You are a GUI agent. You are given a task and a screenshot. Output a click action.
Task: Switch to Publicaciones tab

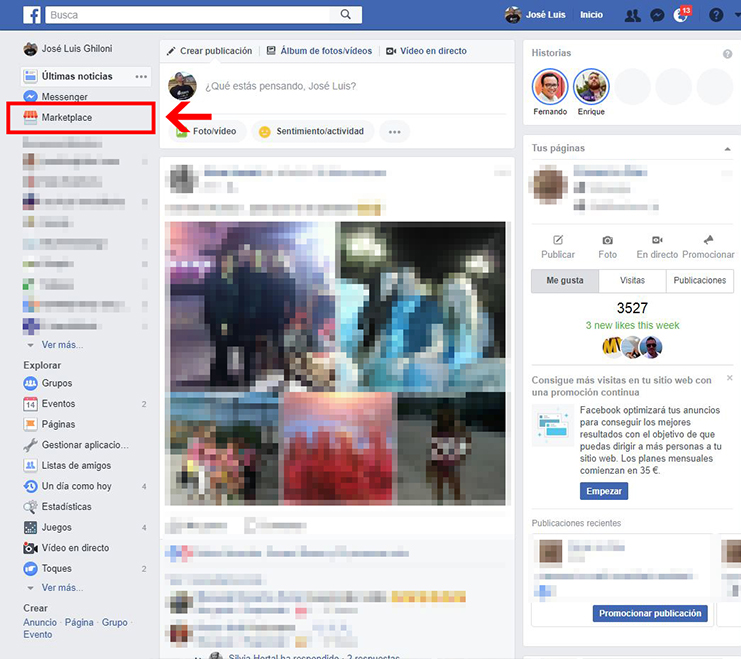coord(700,280)
